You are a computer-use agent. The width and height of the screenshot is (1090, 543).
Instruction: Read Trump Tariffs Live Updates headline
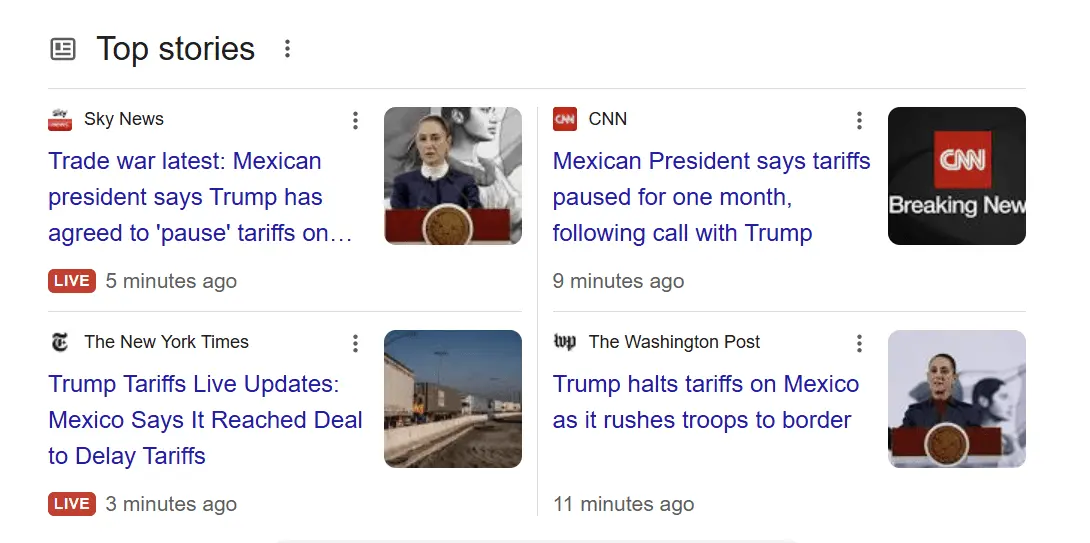click(x=205, y=420)
